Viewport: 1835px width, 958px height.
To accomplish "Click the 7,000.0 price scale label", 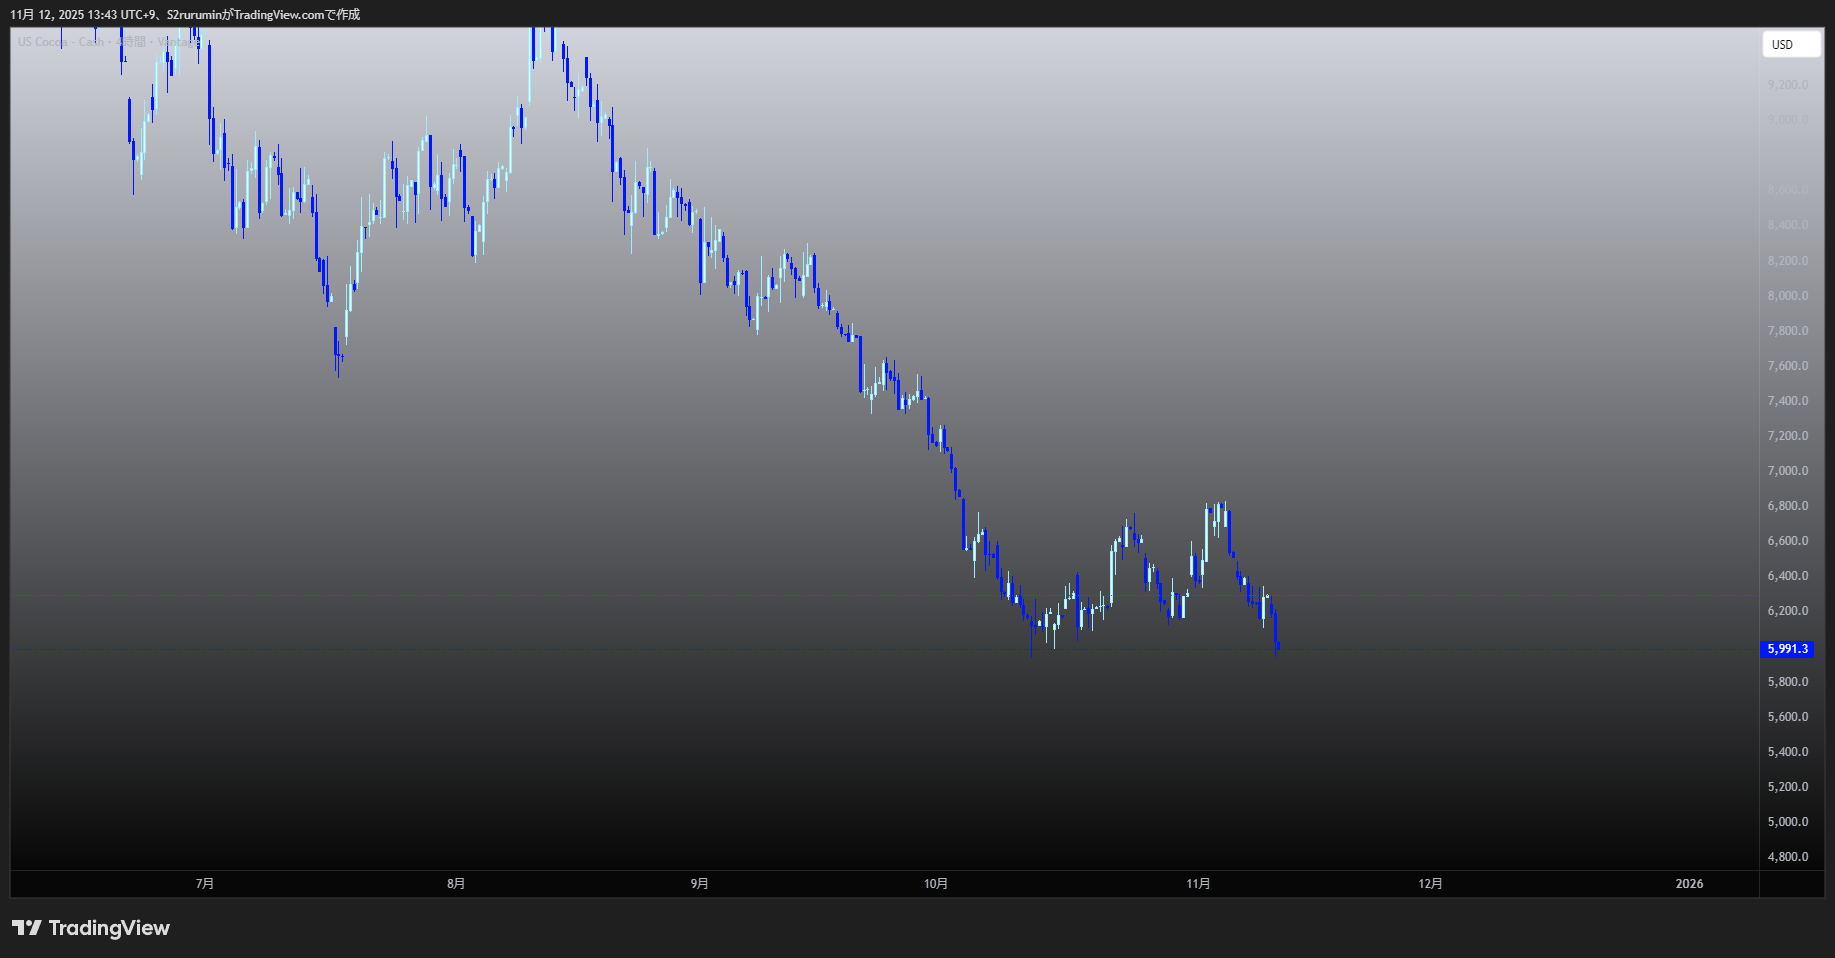I will [x=1788, y=471].
